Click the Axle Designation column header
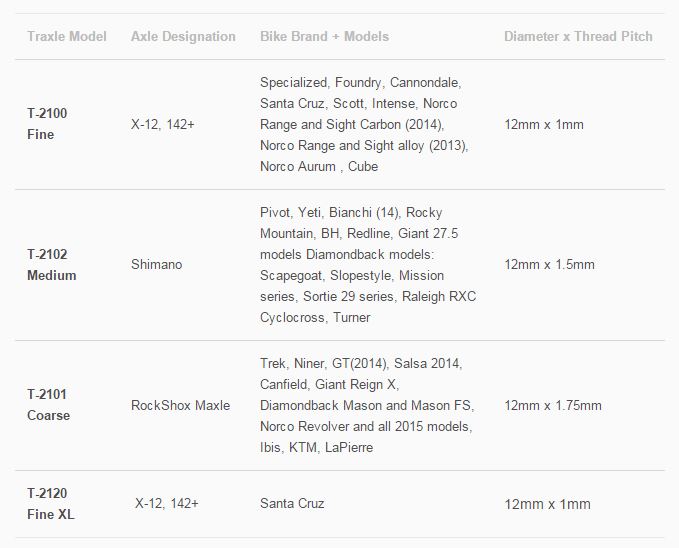 click(183, 36)
